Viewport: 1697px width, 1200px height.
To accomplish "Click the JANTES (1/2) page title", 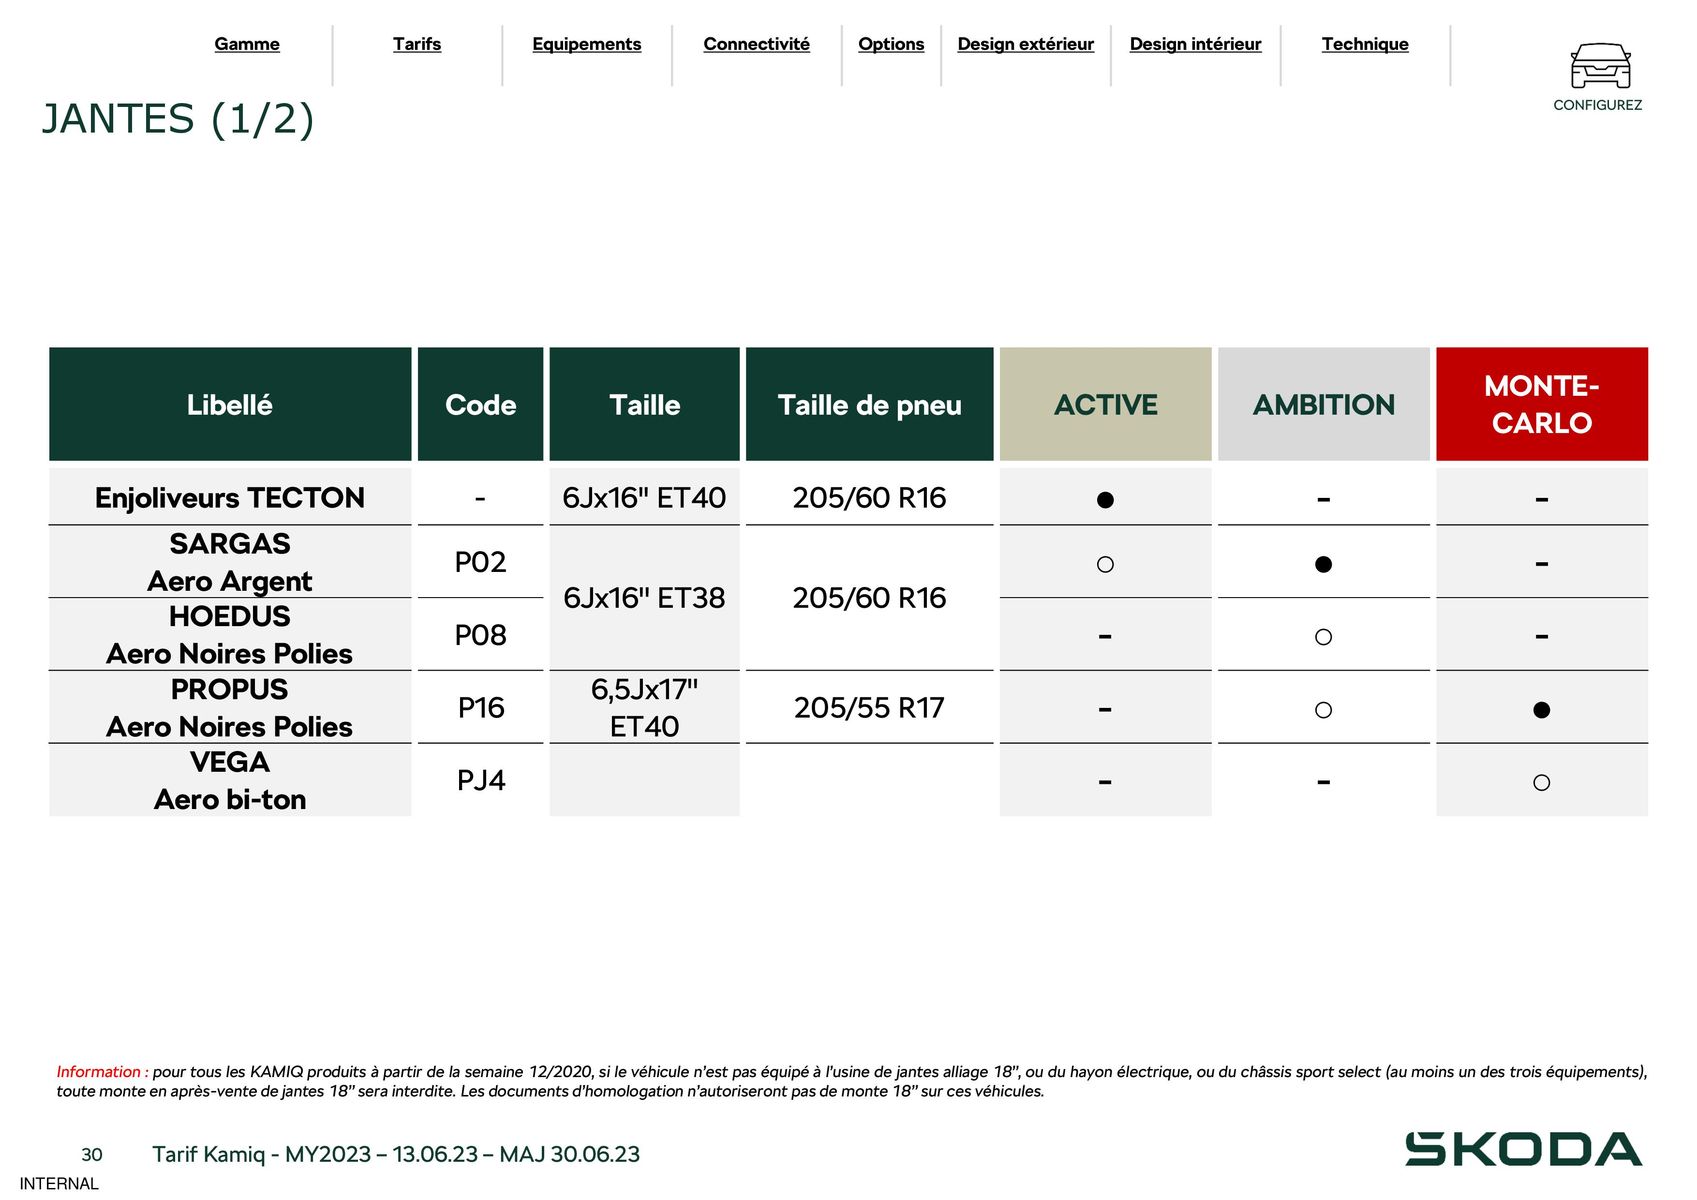I will [178, 119].
